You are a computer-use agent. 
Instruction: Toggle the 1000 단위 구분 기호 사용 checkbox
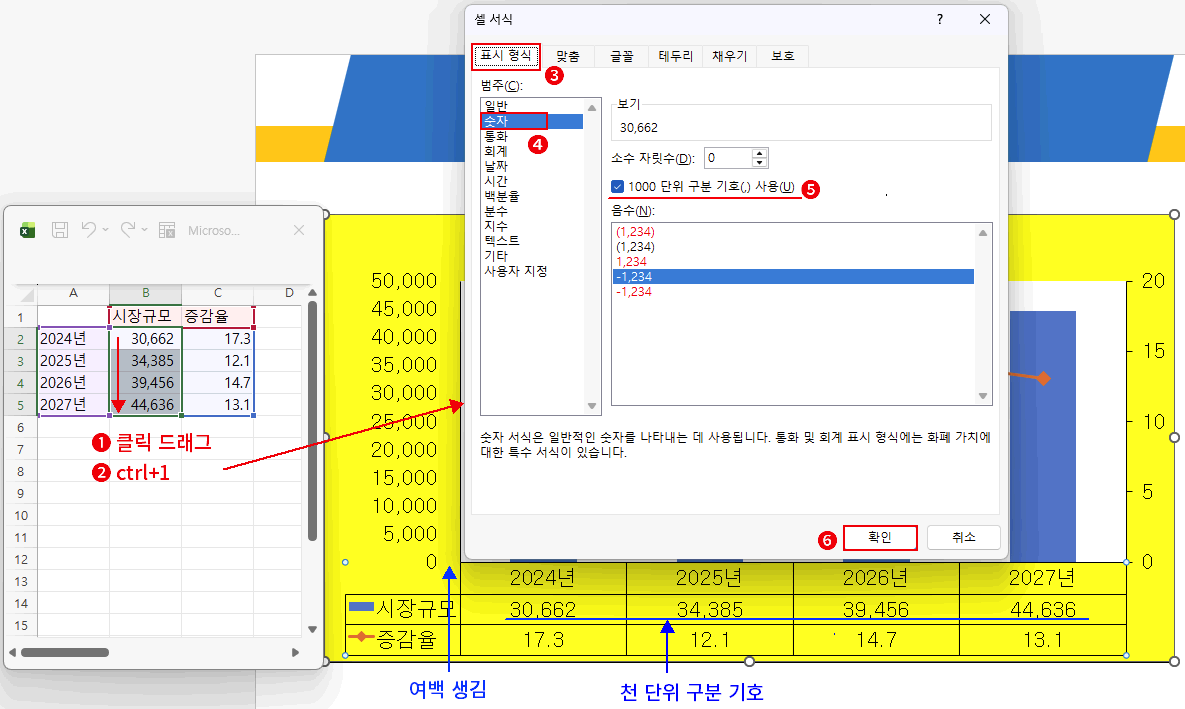point(618,186)
